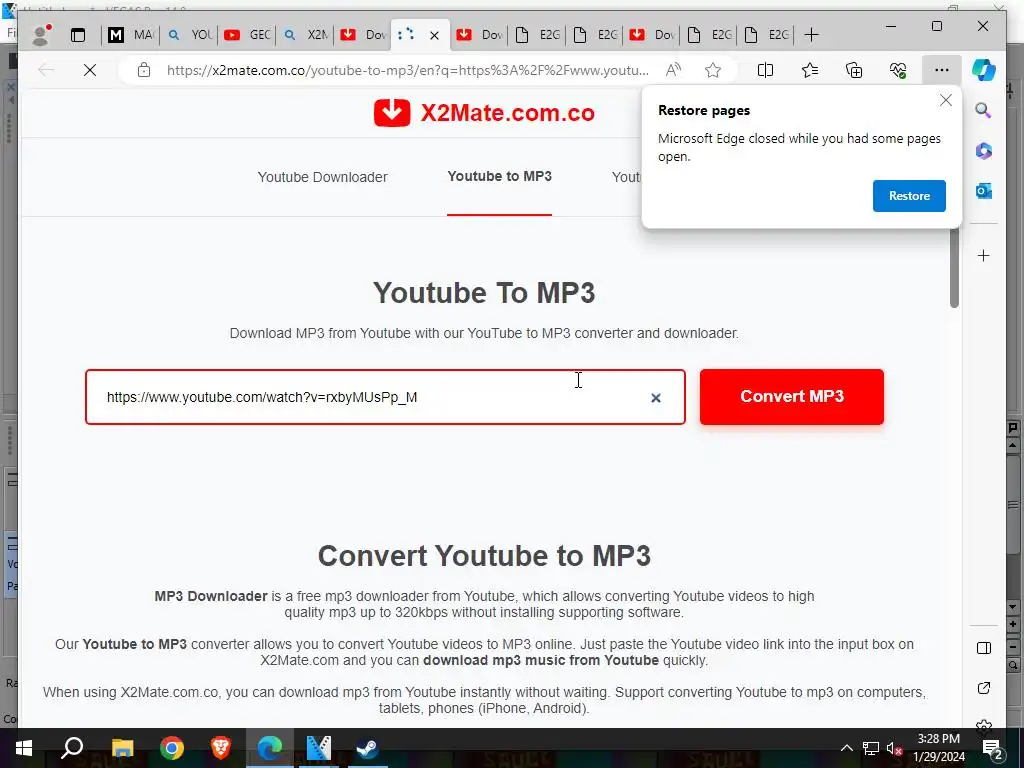Image resolution: width=1024 pixels, height=768 pixels.
Task: Switch to the GEC YouTube tab
Action: [x=247, y=35]
